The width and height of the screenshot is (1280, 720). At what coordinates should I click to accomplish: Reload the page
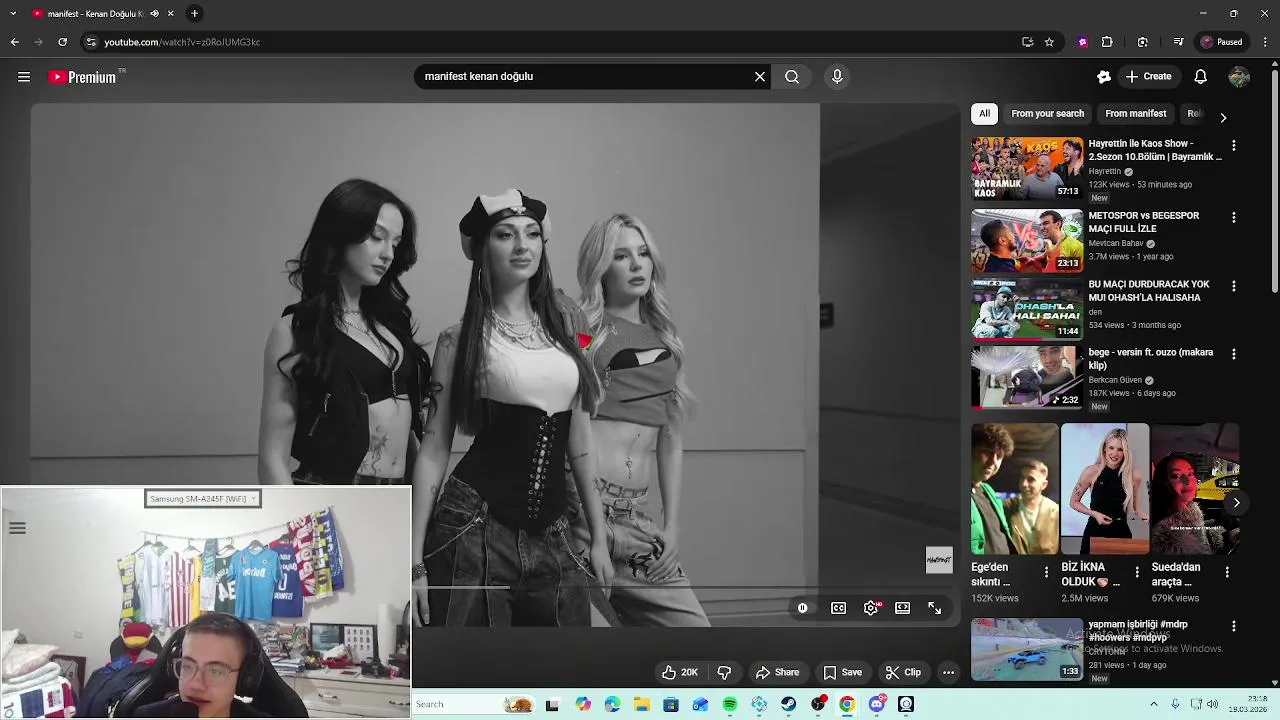(62, 42)
